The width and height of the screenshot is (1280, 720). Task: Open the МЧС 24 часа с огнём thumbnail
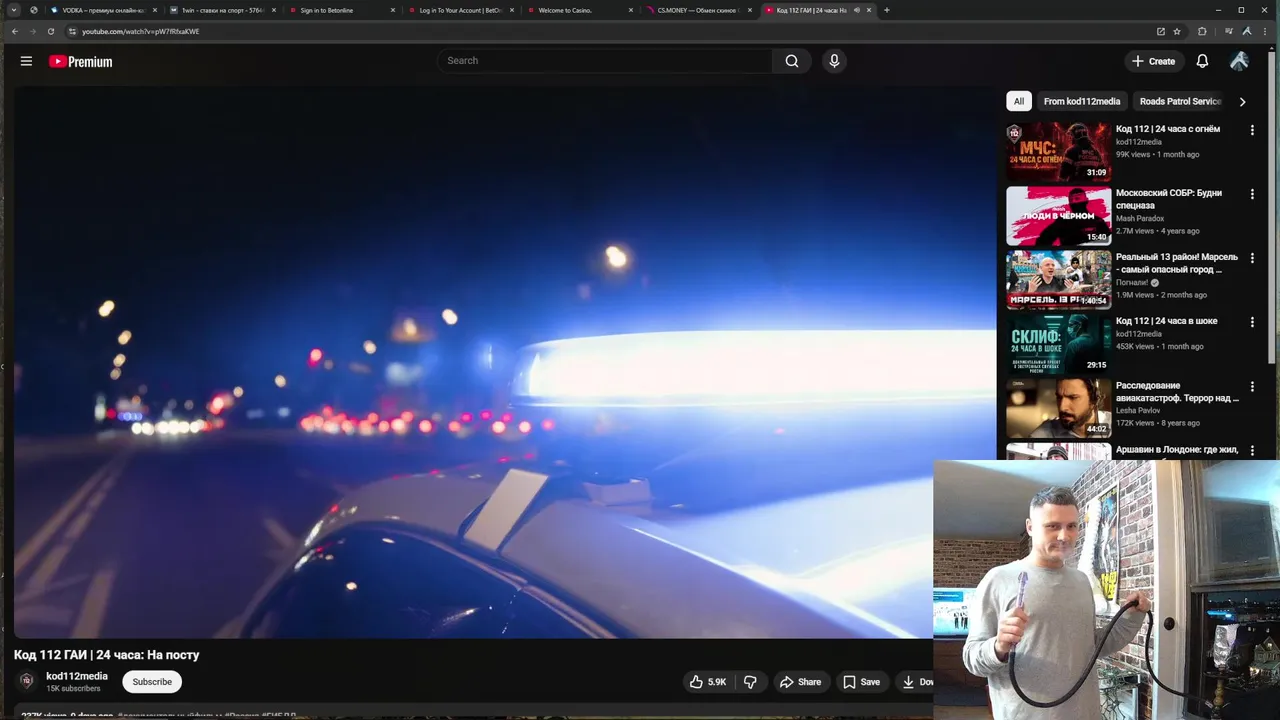(1058, 152)
